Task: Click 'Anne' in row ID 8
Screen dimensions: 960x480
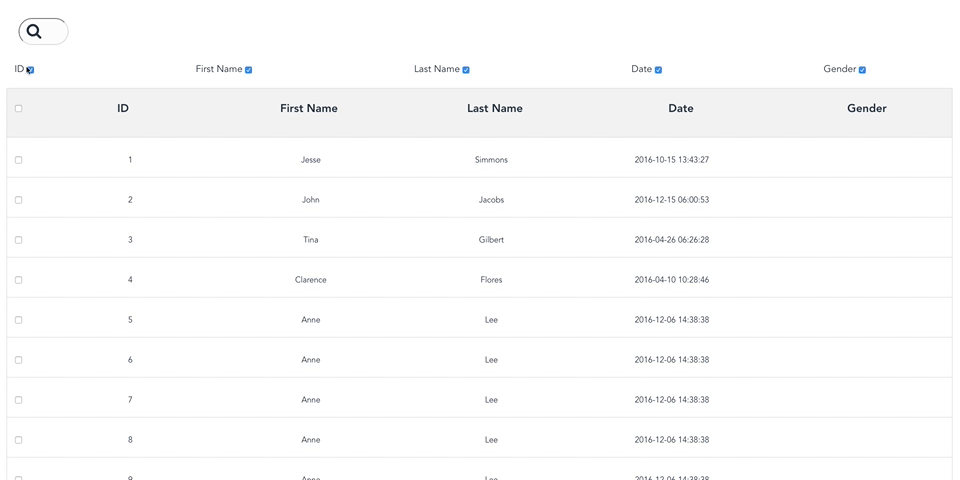Action: 311,440
